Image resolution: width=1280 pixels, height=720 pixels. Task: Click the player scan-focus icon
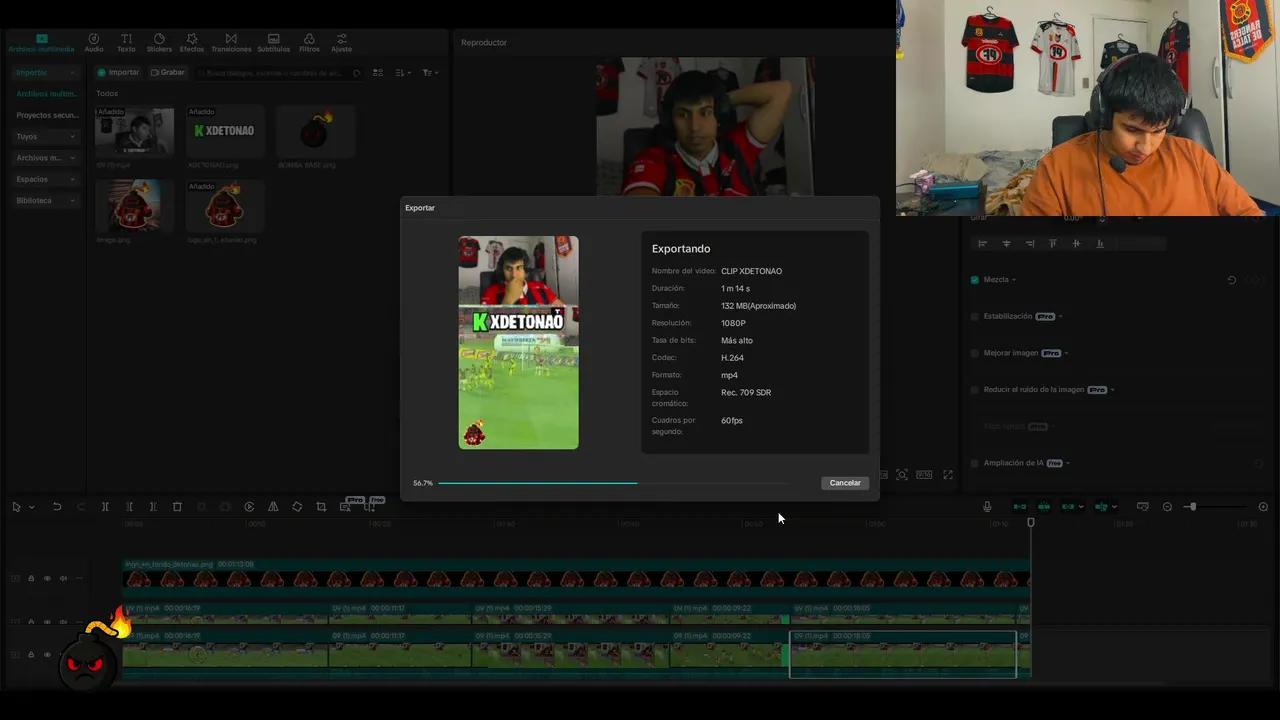(902, 475)
